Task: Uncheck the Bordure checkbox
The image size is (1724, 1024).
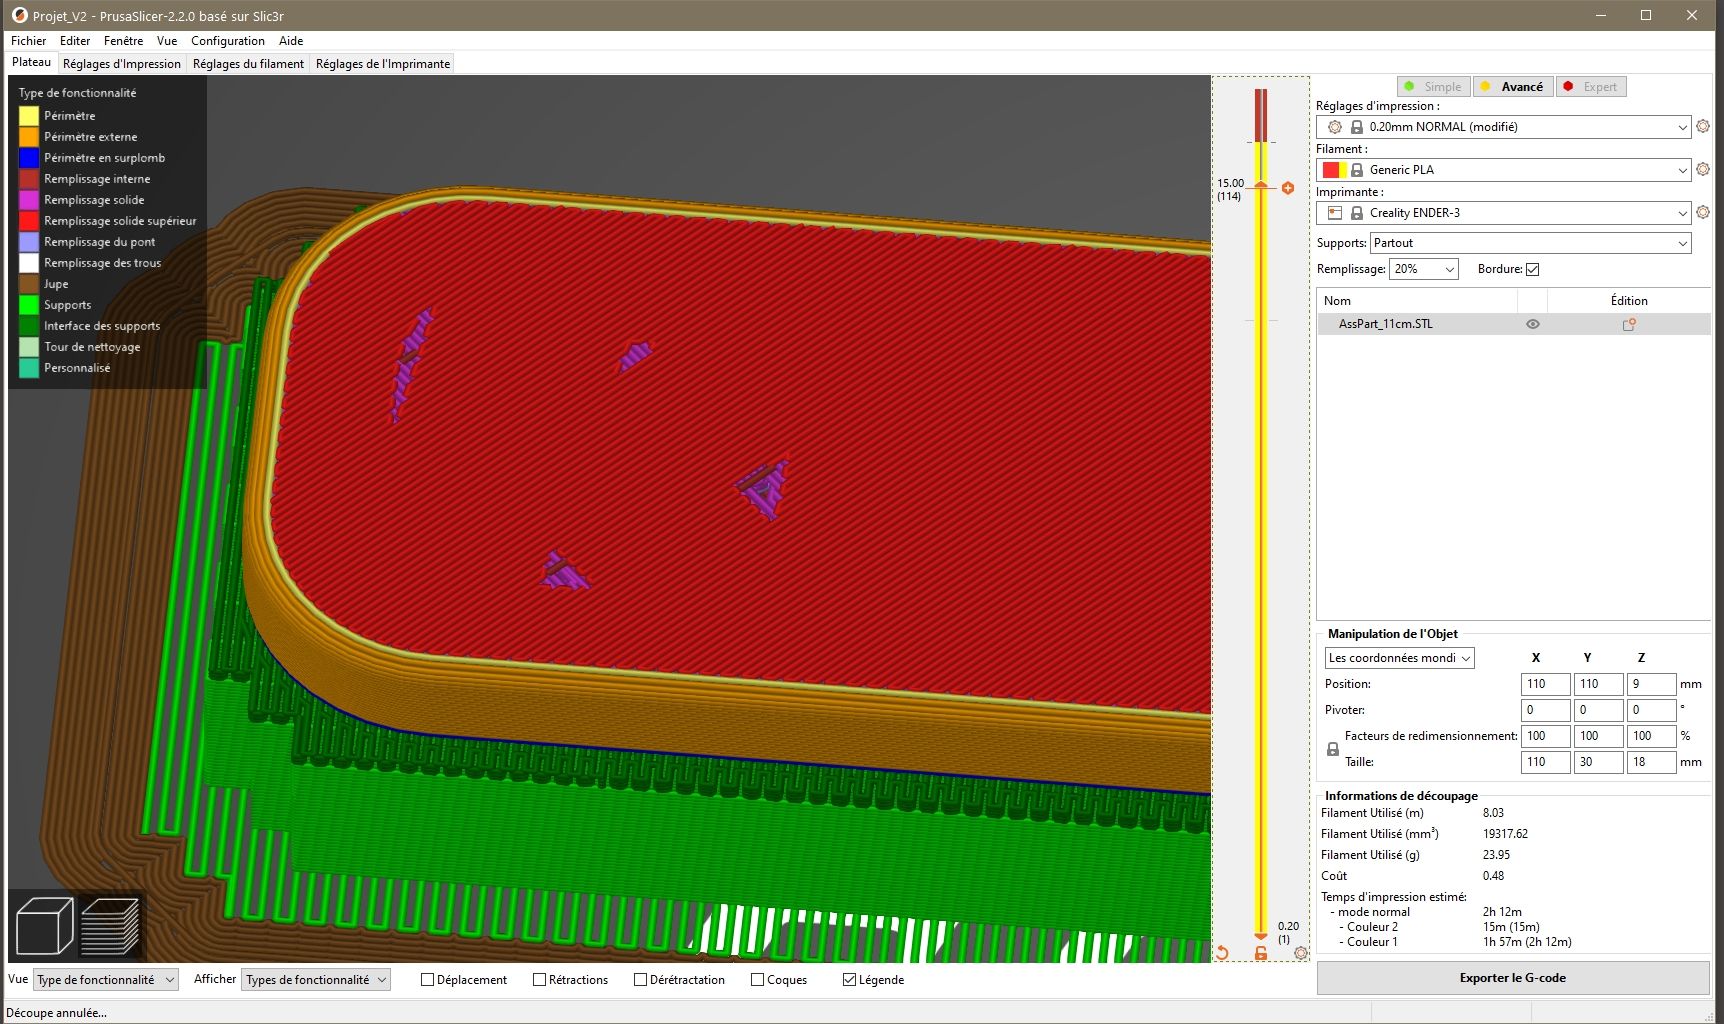Action: point(1533,269)
